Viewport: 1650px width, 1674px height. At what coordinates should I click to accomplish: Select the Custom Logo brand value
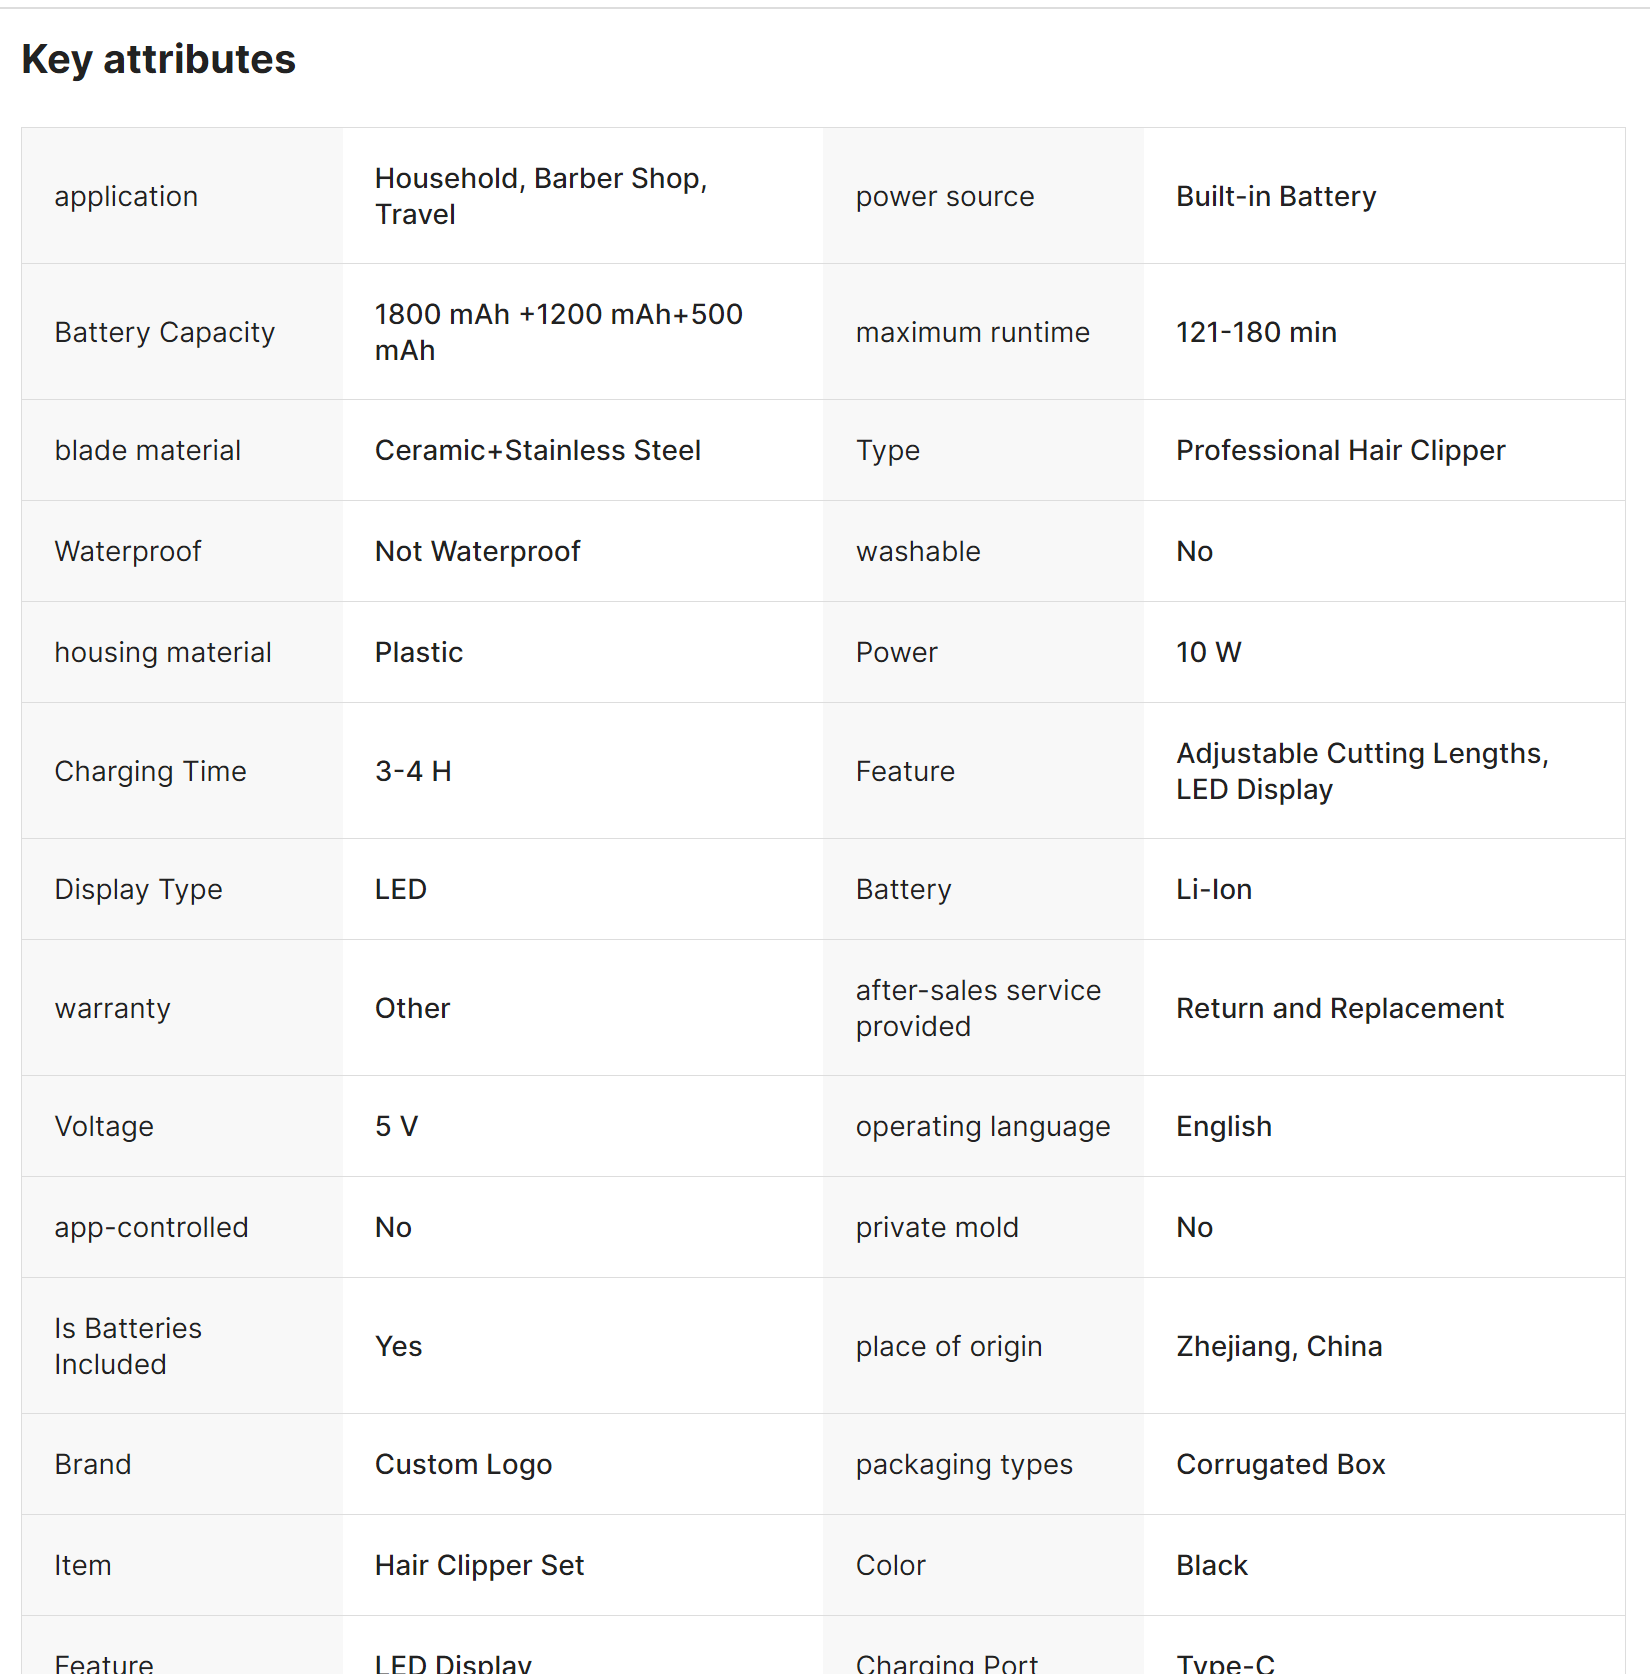click(x=463, y=1464)
